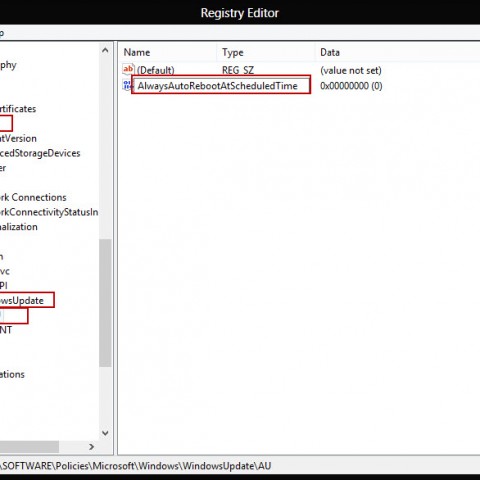Click the Data column header
The image size is (480, 480).
tap(330, 52)
